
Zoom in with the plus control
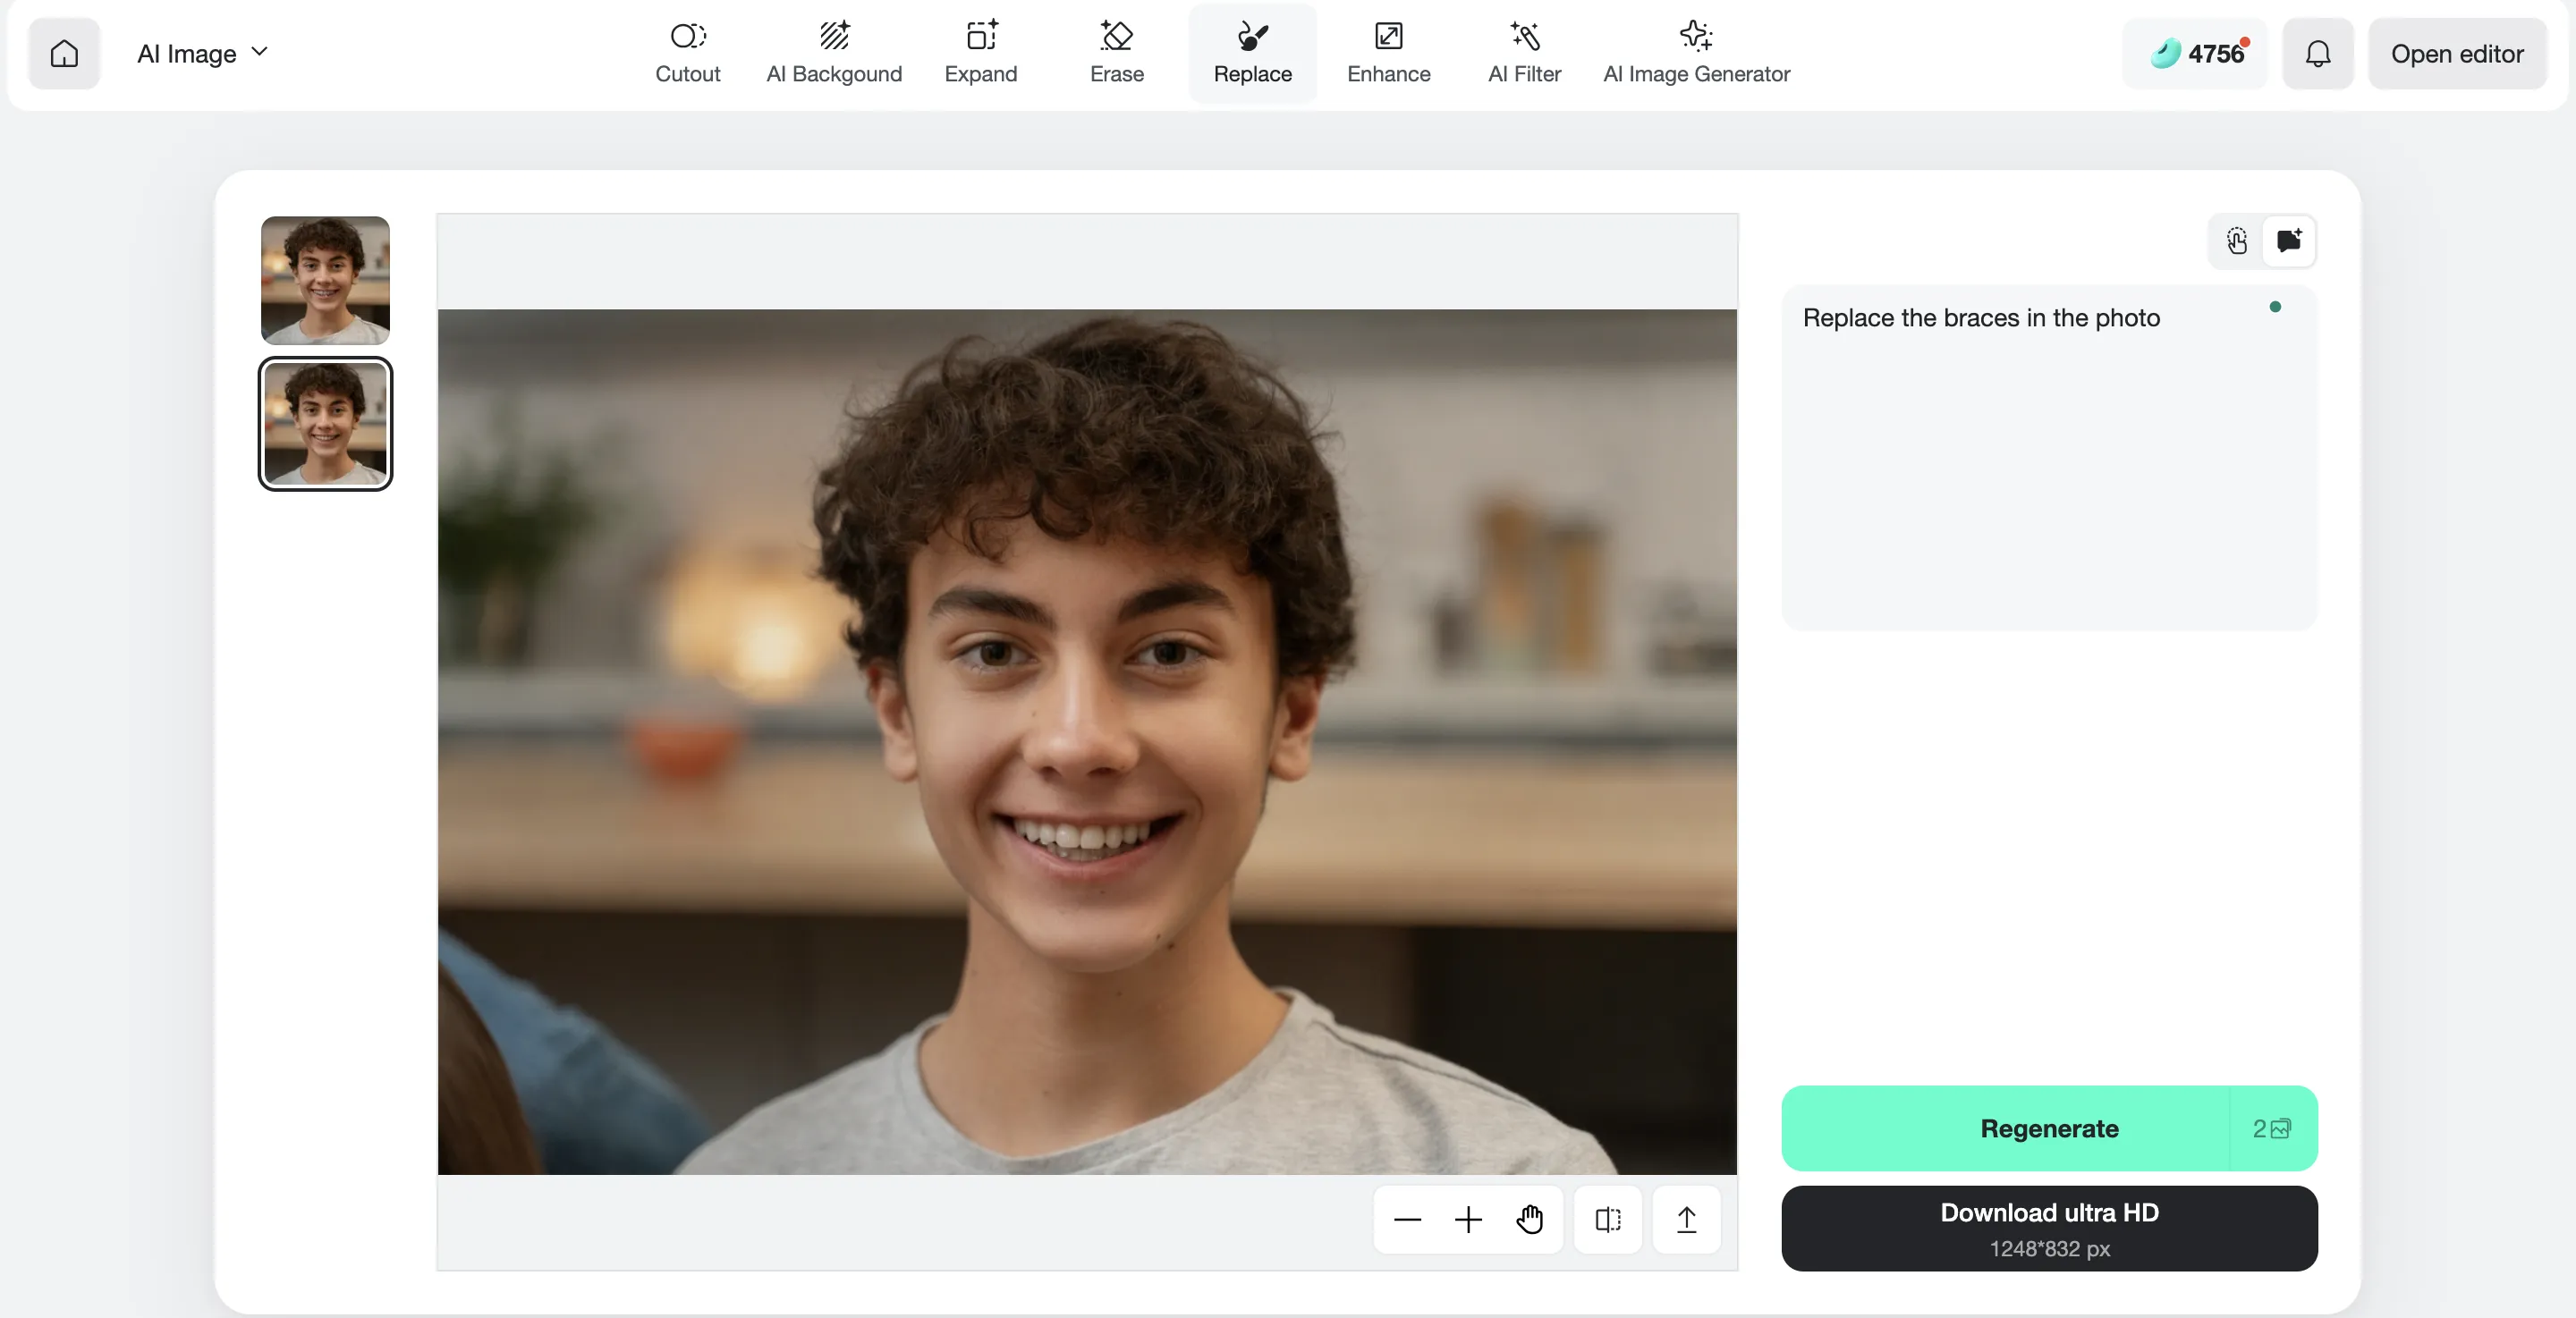(1468, 1219)
